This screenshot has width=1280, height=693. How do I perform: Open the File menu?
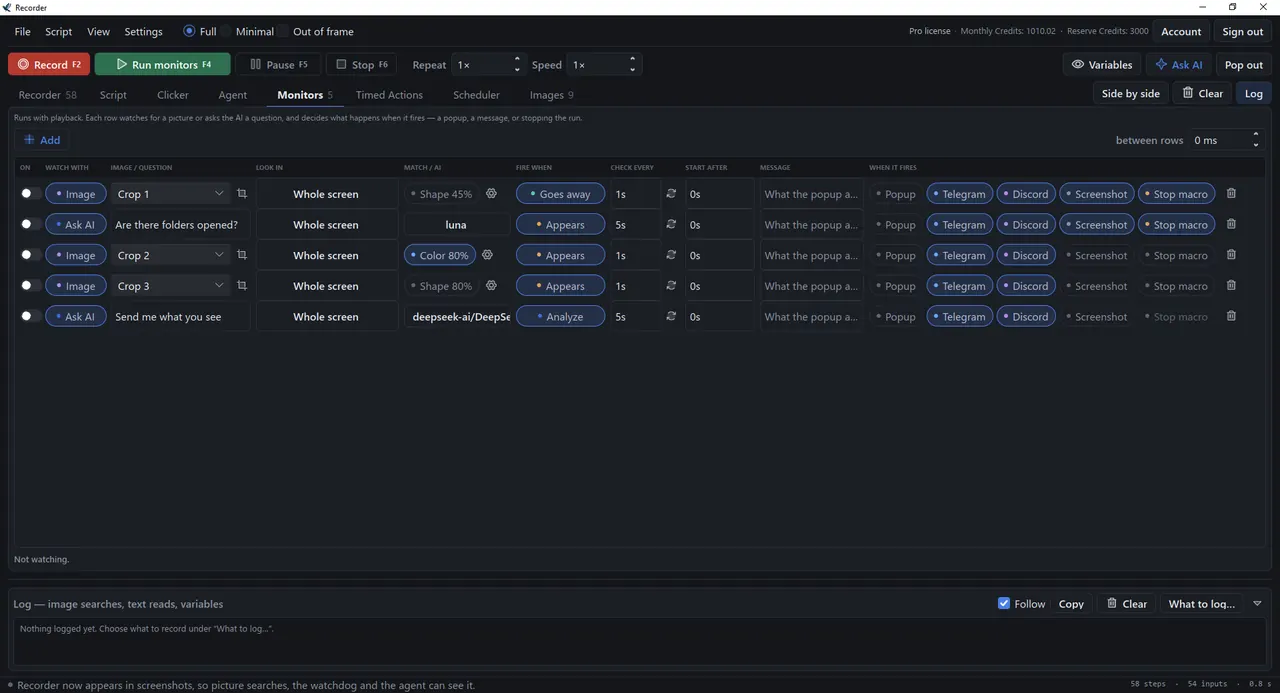point(22,32)
